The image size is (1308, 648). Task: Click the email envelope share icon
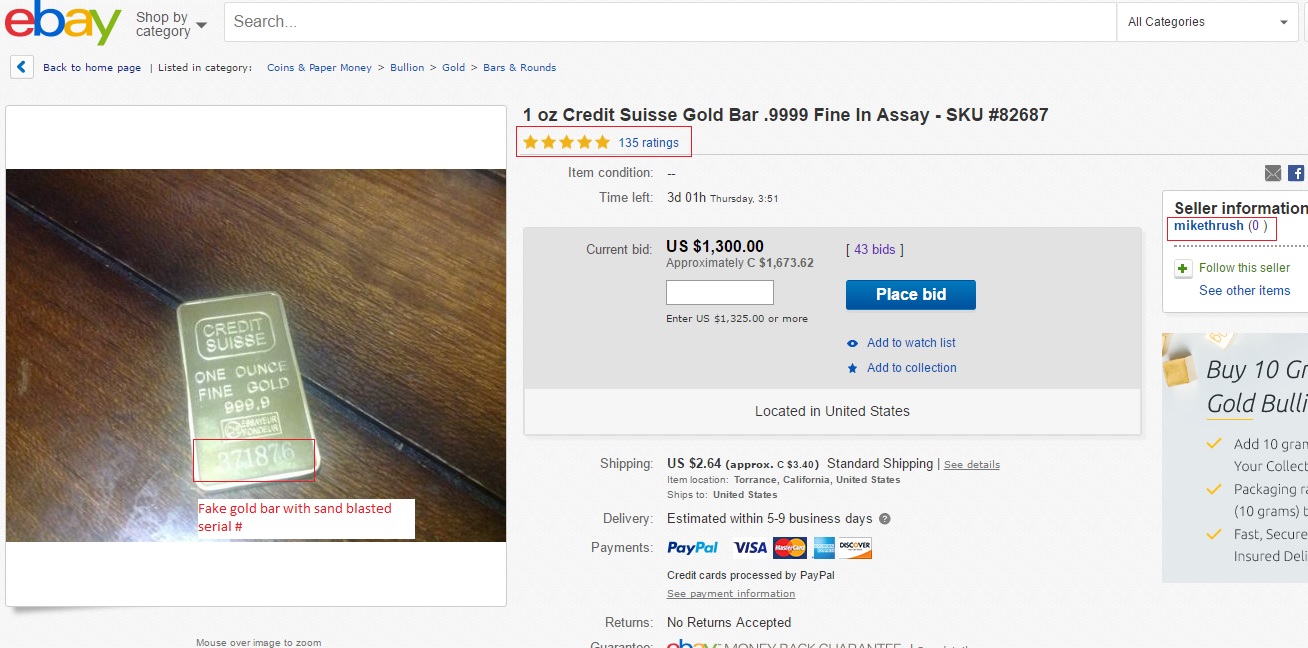click(x=1273, y=173)
